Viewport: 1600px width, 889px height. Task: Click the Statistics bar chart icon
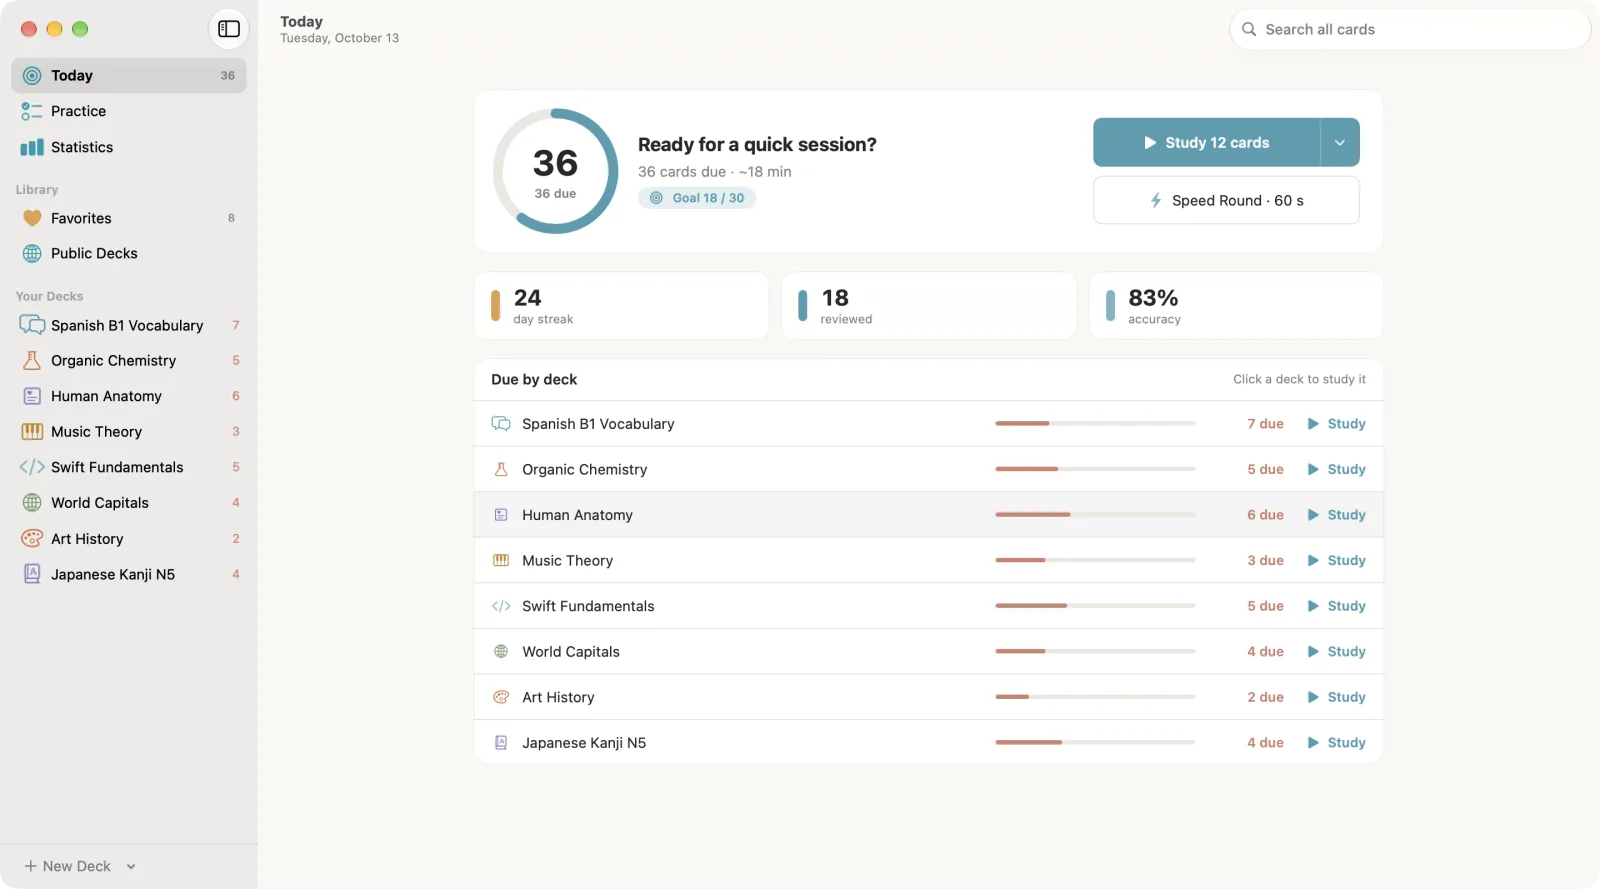click(x=32, y=147)
